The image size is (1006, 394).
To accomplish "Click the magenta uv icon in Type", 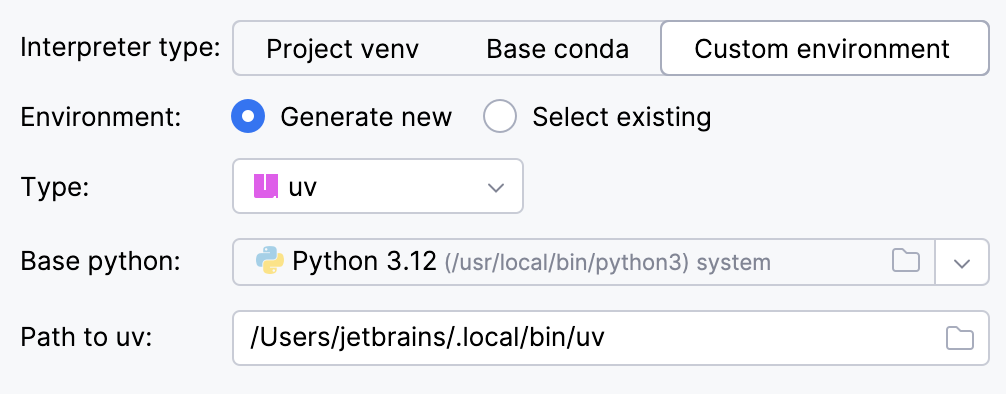I will [x=266, y=187].
